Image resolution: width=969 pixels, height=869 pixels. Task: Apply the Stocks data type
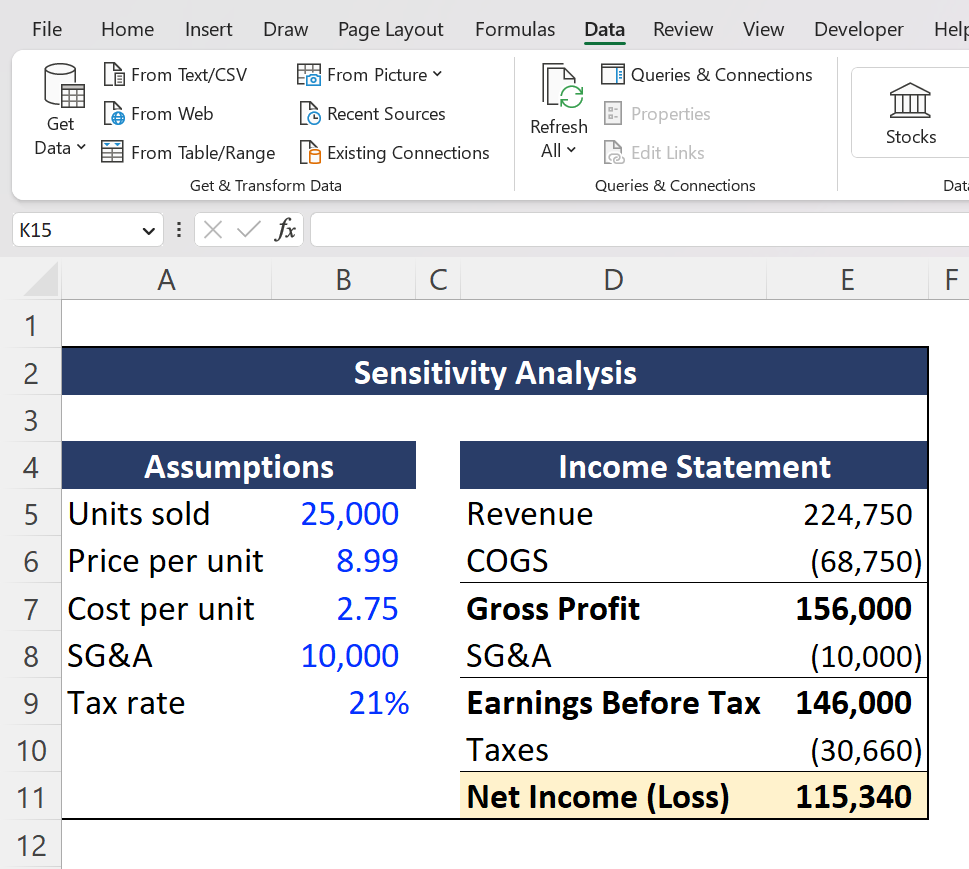pos(910,112)
